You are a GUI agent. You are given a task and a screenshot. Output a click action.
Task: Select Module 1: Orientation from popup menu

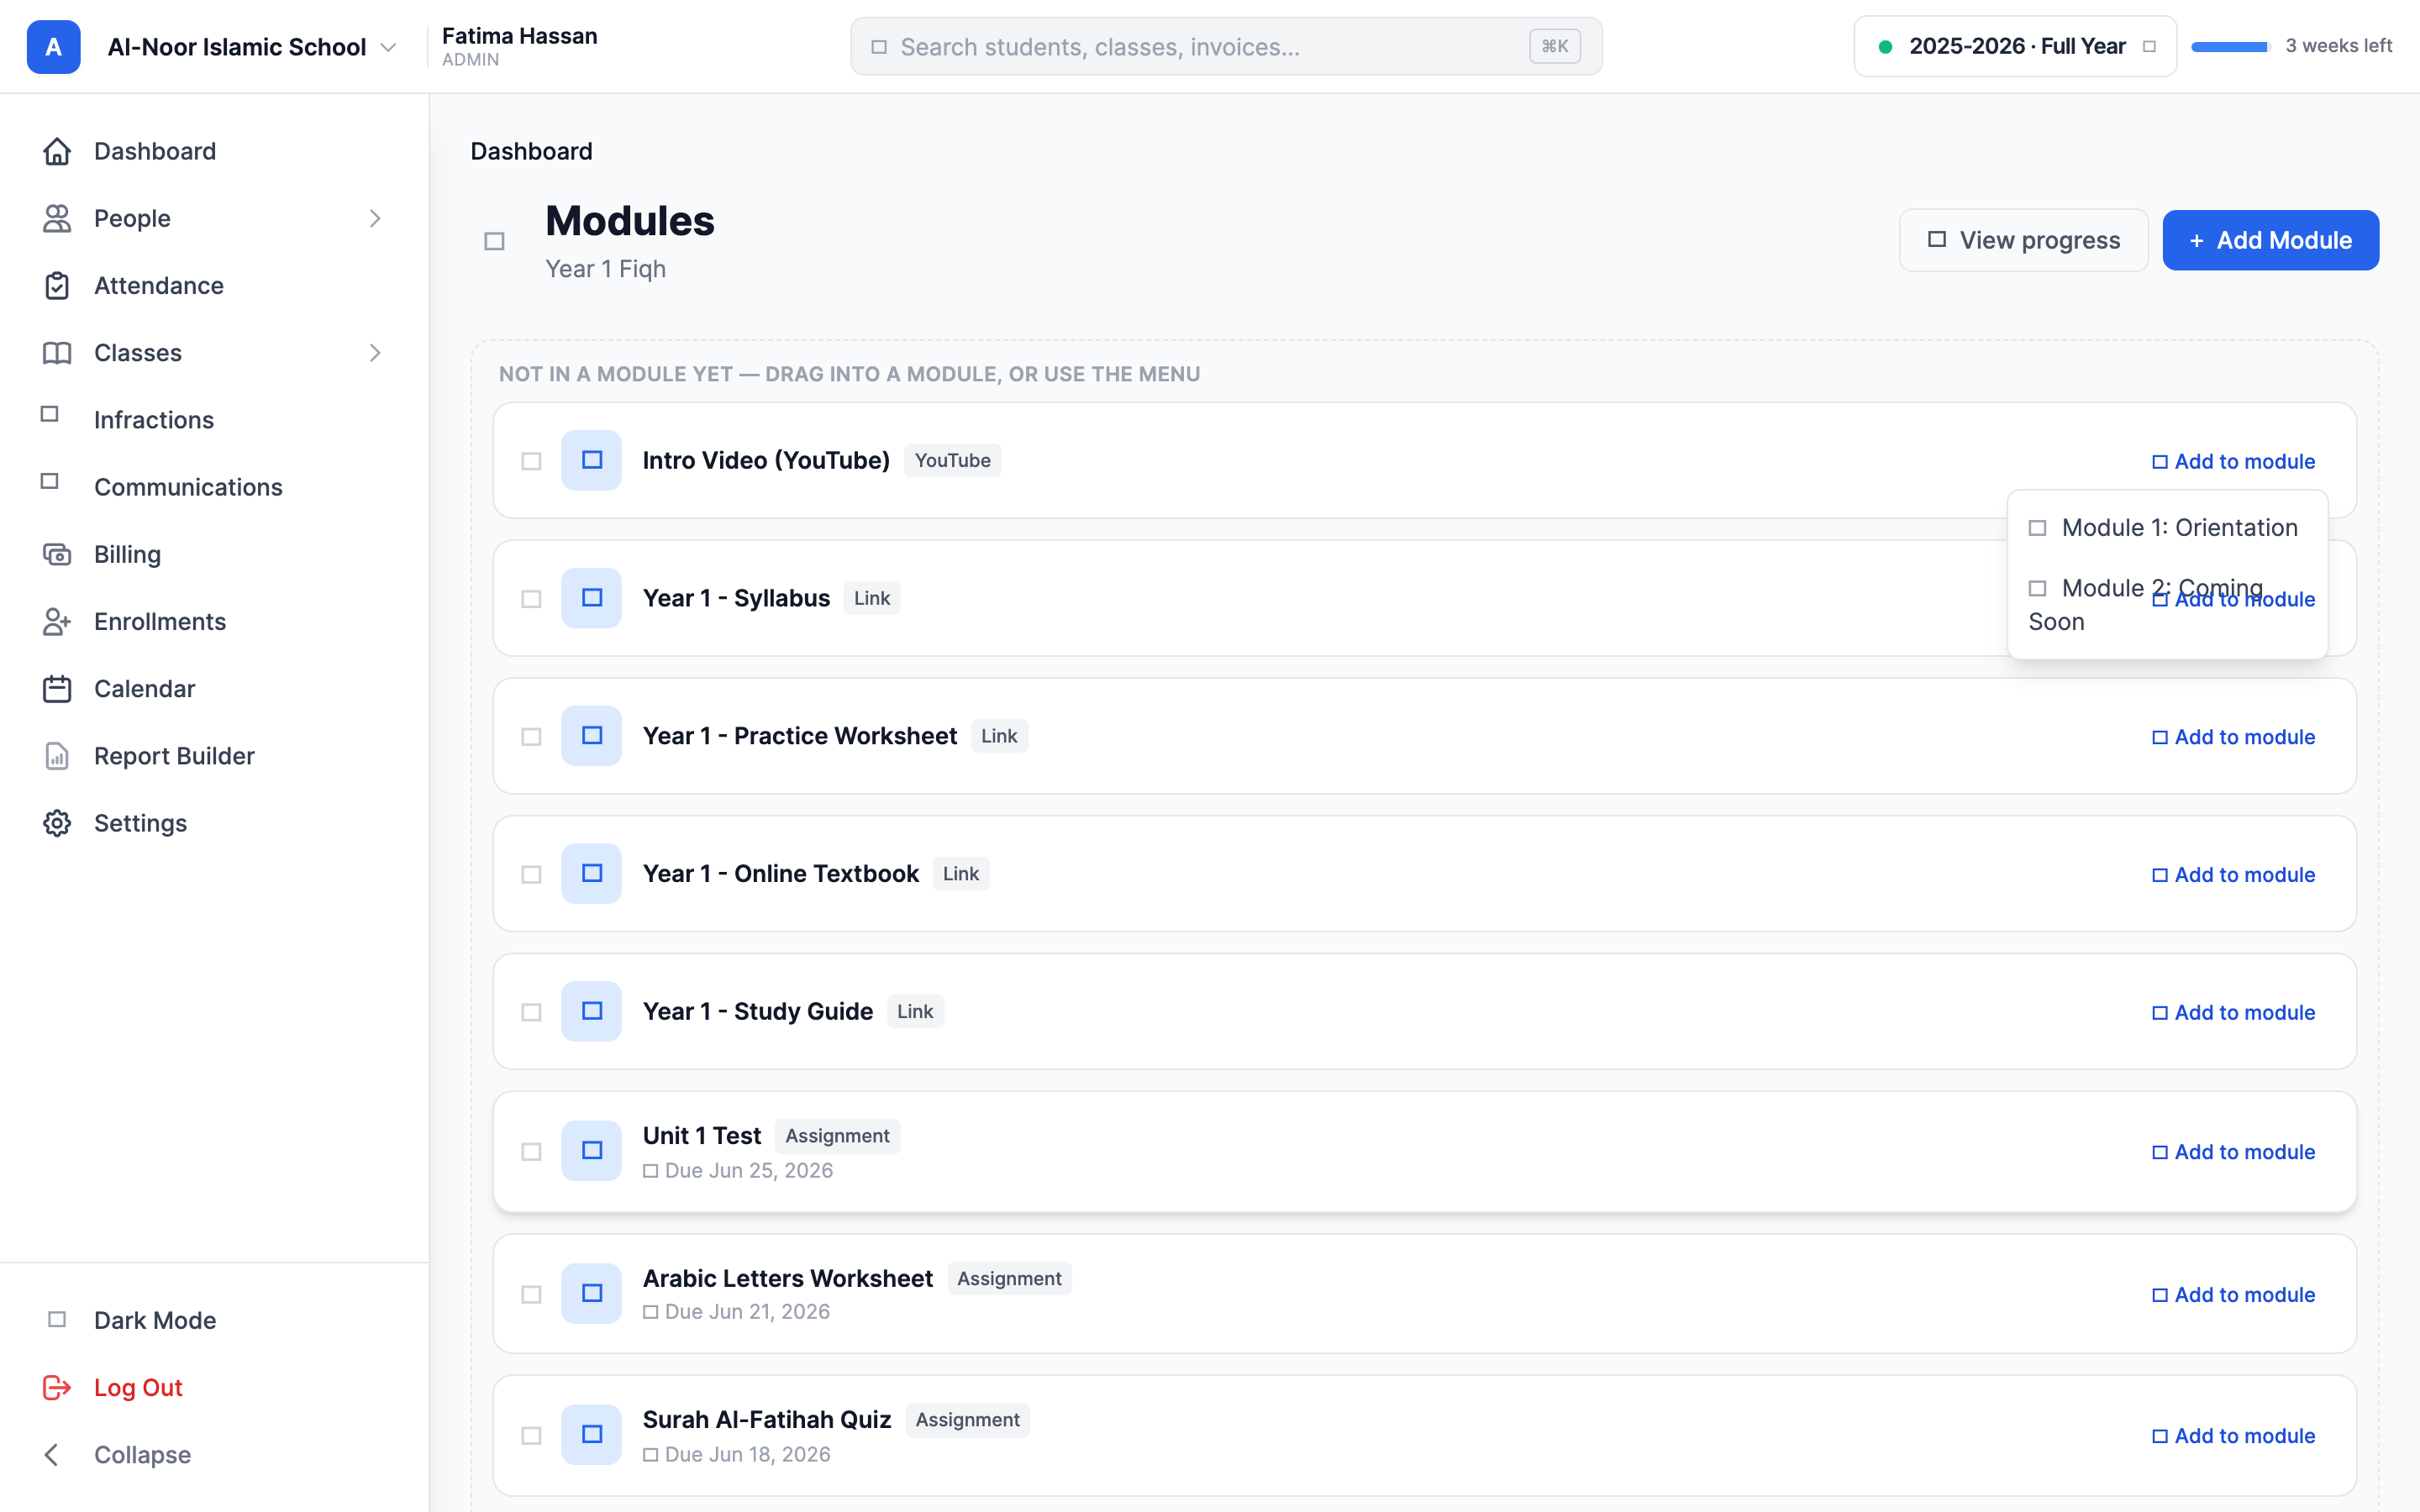pos(2167,527)
